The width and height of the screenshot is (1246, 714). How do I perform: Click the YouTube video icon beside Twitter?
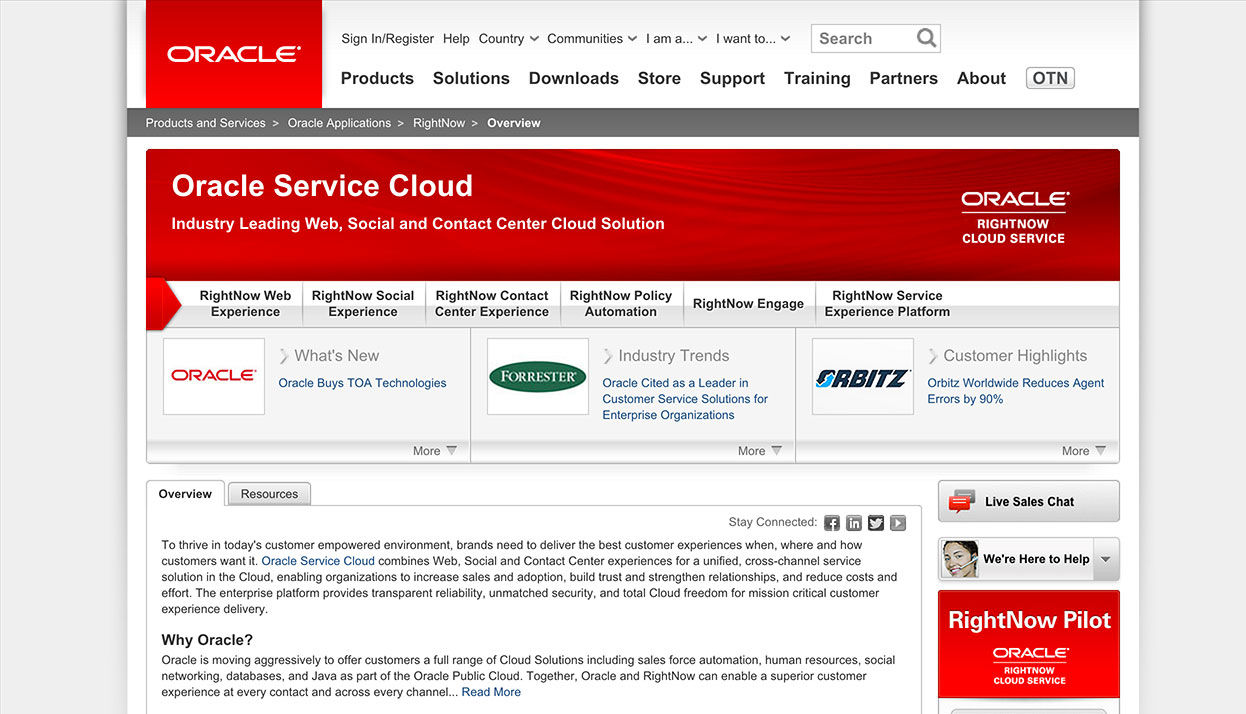897,522
